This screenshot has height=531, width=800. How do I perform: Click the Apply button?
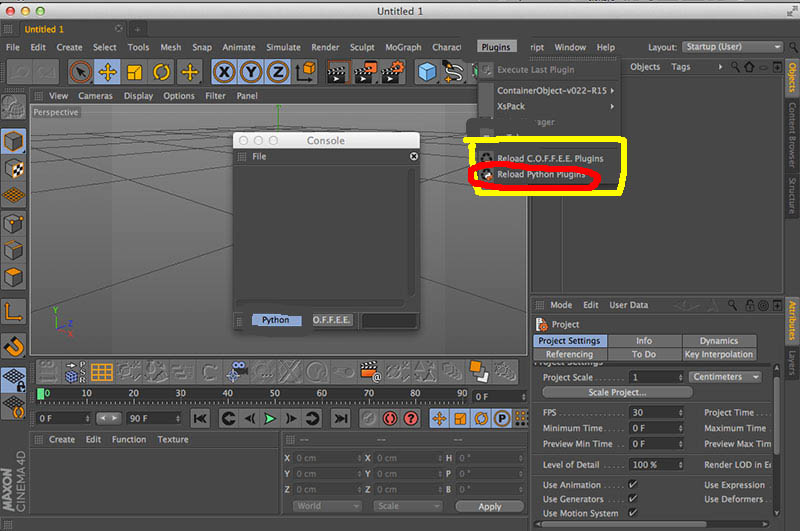pyautogui.click(x=490, y=507)
